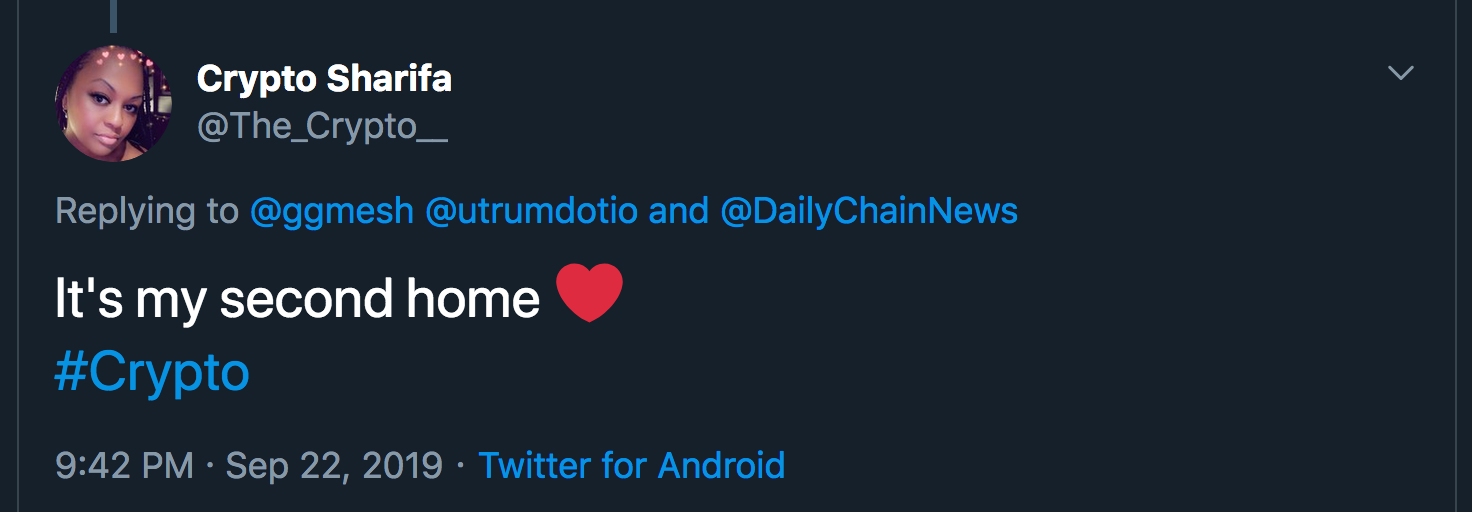The height and width of the screenshot is (512, 1472).
Task: Click the word "and" between mentions
Action: [x=678, y=211]
